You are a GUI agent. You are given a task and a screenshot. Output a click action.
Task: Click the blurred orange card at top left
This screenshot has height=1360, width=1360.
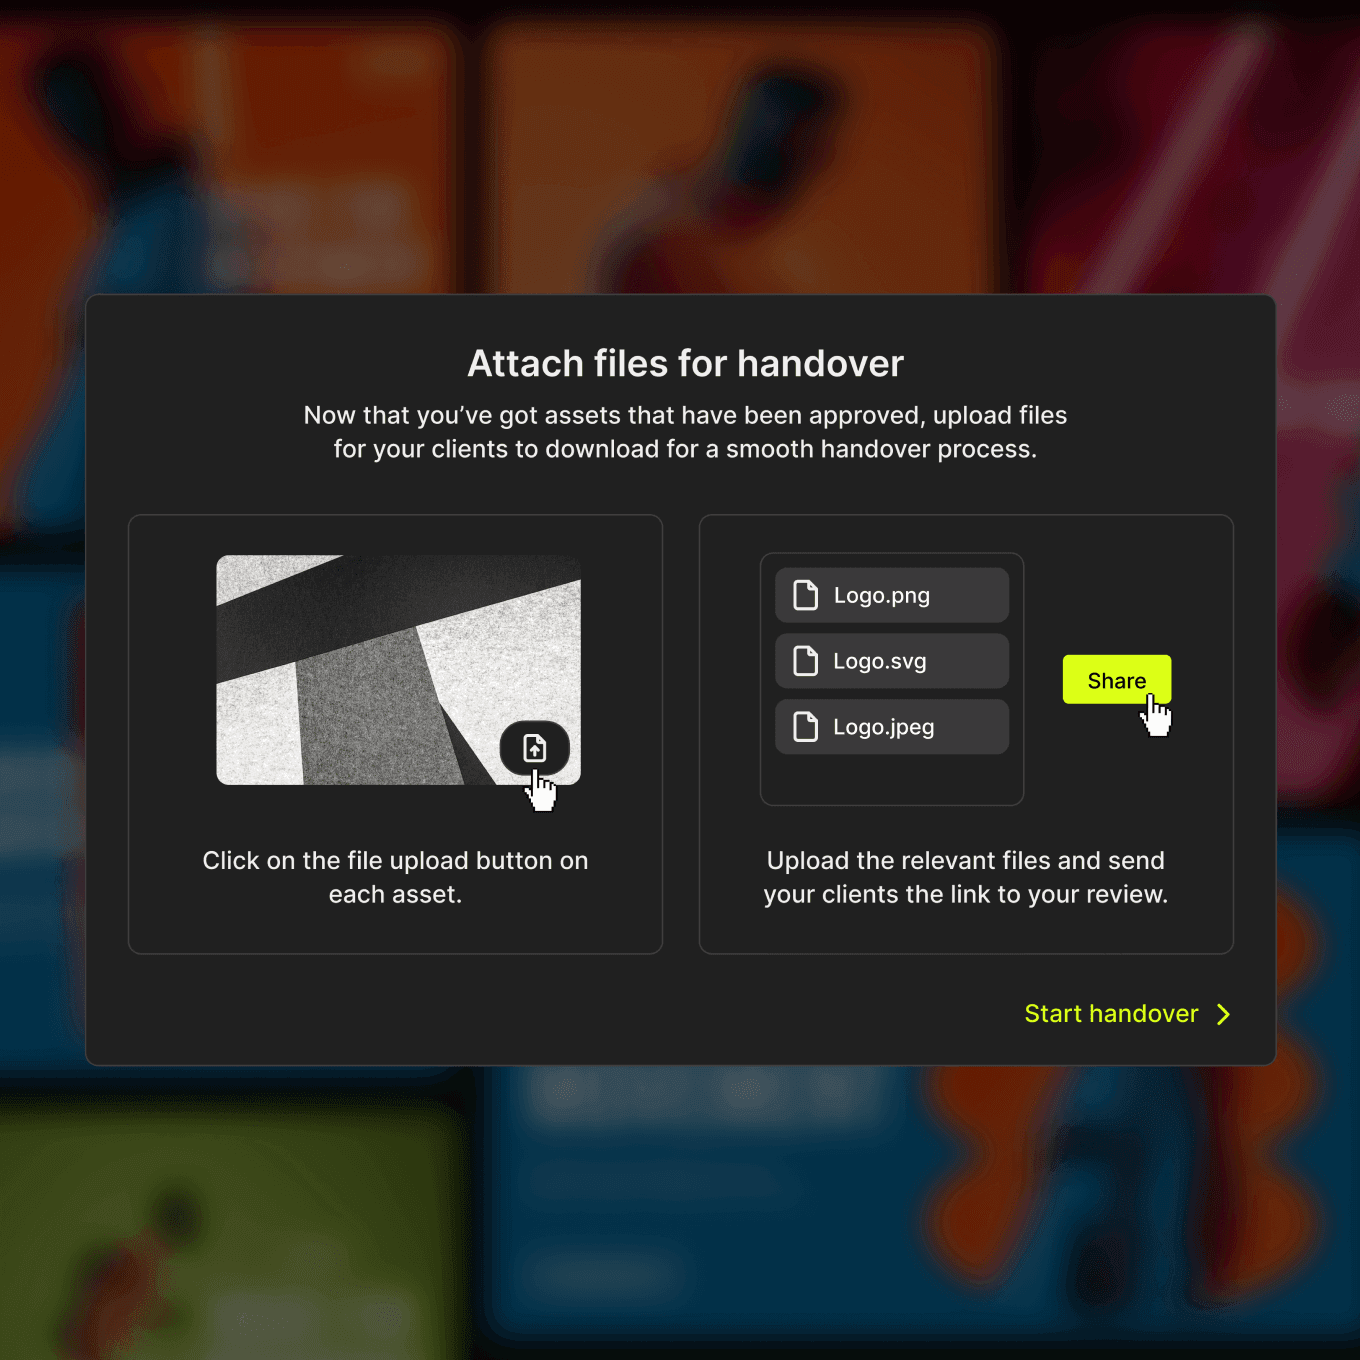(230, 150)
